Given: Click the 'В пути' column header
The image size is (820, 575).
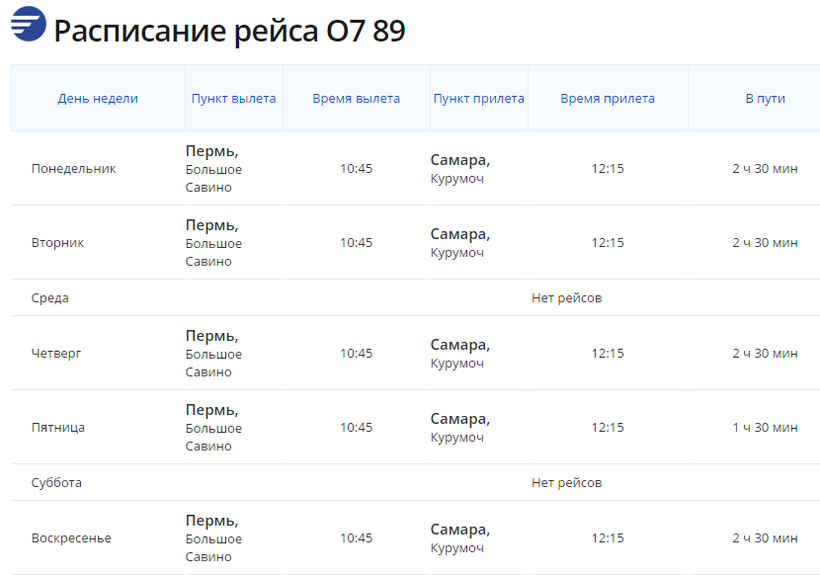Looking at the screenshot, I should (x=765, y=98).
